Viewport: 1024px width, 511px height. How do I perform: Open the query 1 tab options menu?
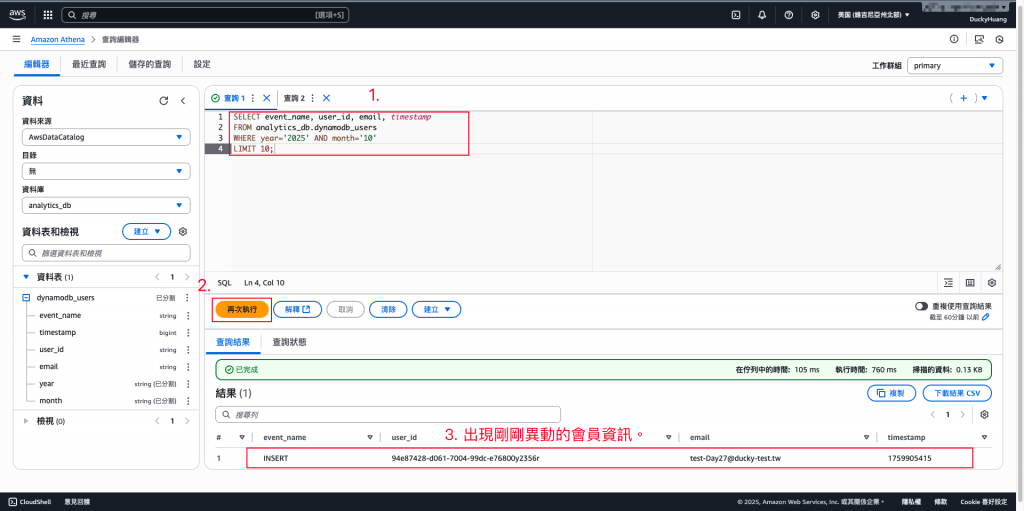point(253,98)
